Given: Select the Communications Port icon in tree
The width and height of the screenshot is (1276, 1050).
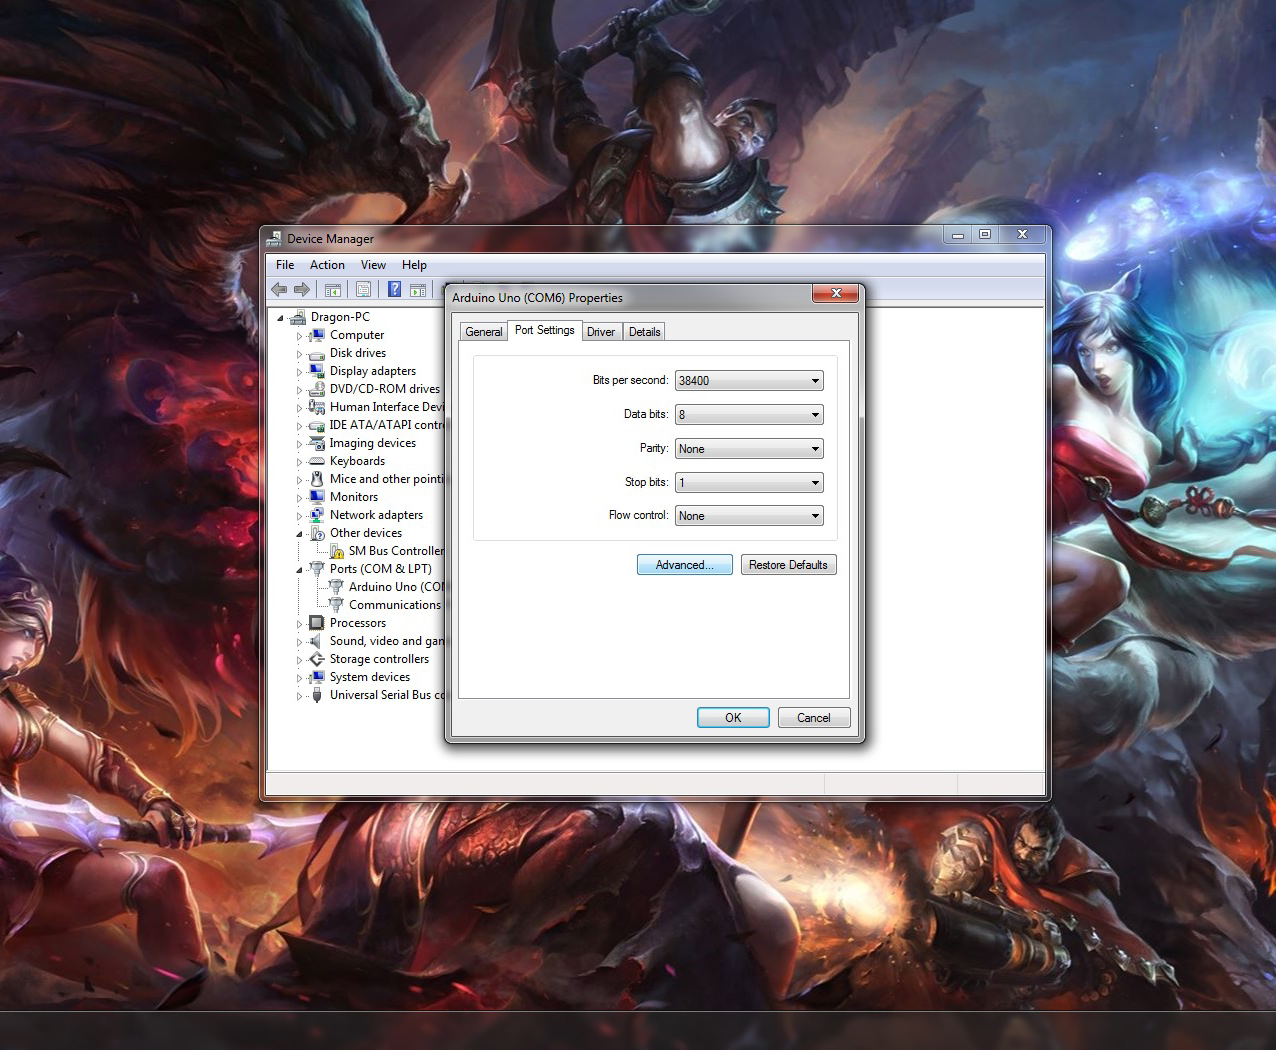Looking at the screenshot, I should (x=337, y=605).
